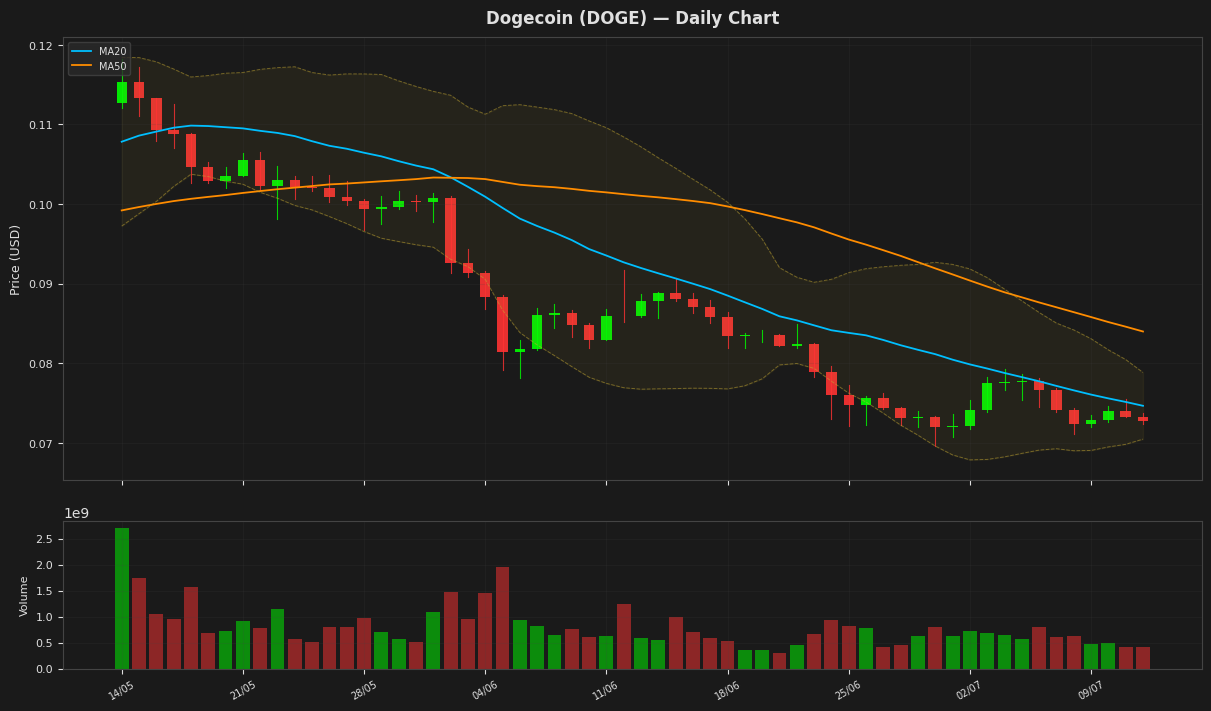Click the 1e9 volume scale label

pyautogui.click(x=77, y=513)
